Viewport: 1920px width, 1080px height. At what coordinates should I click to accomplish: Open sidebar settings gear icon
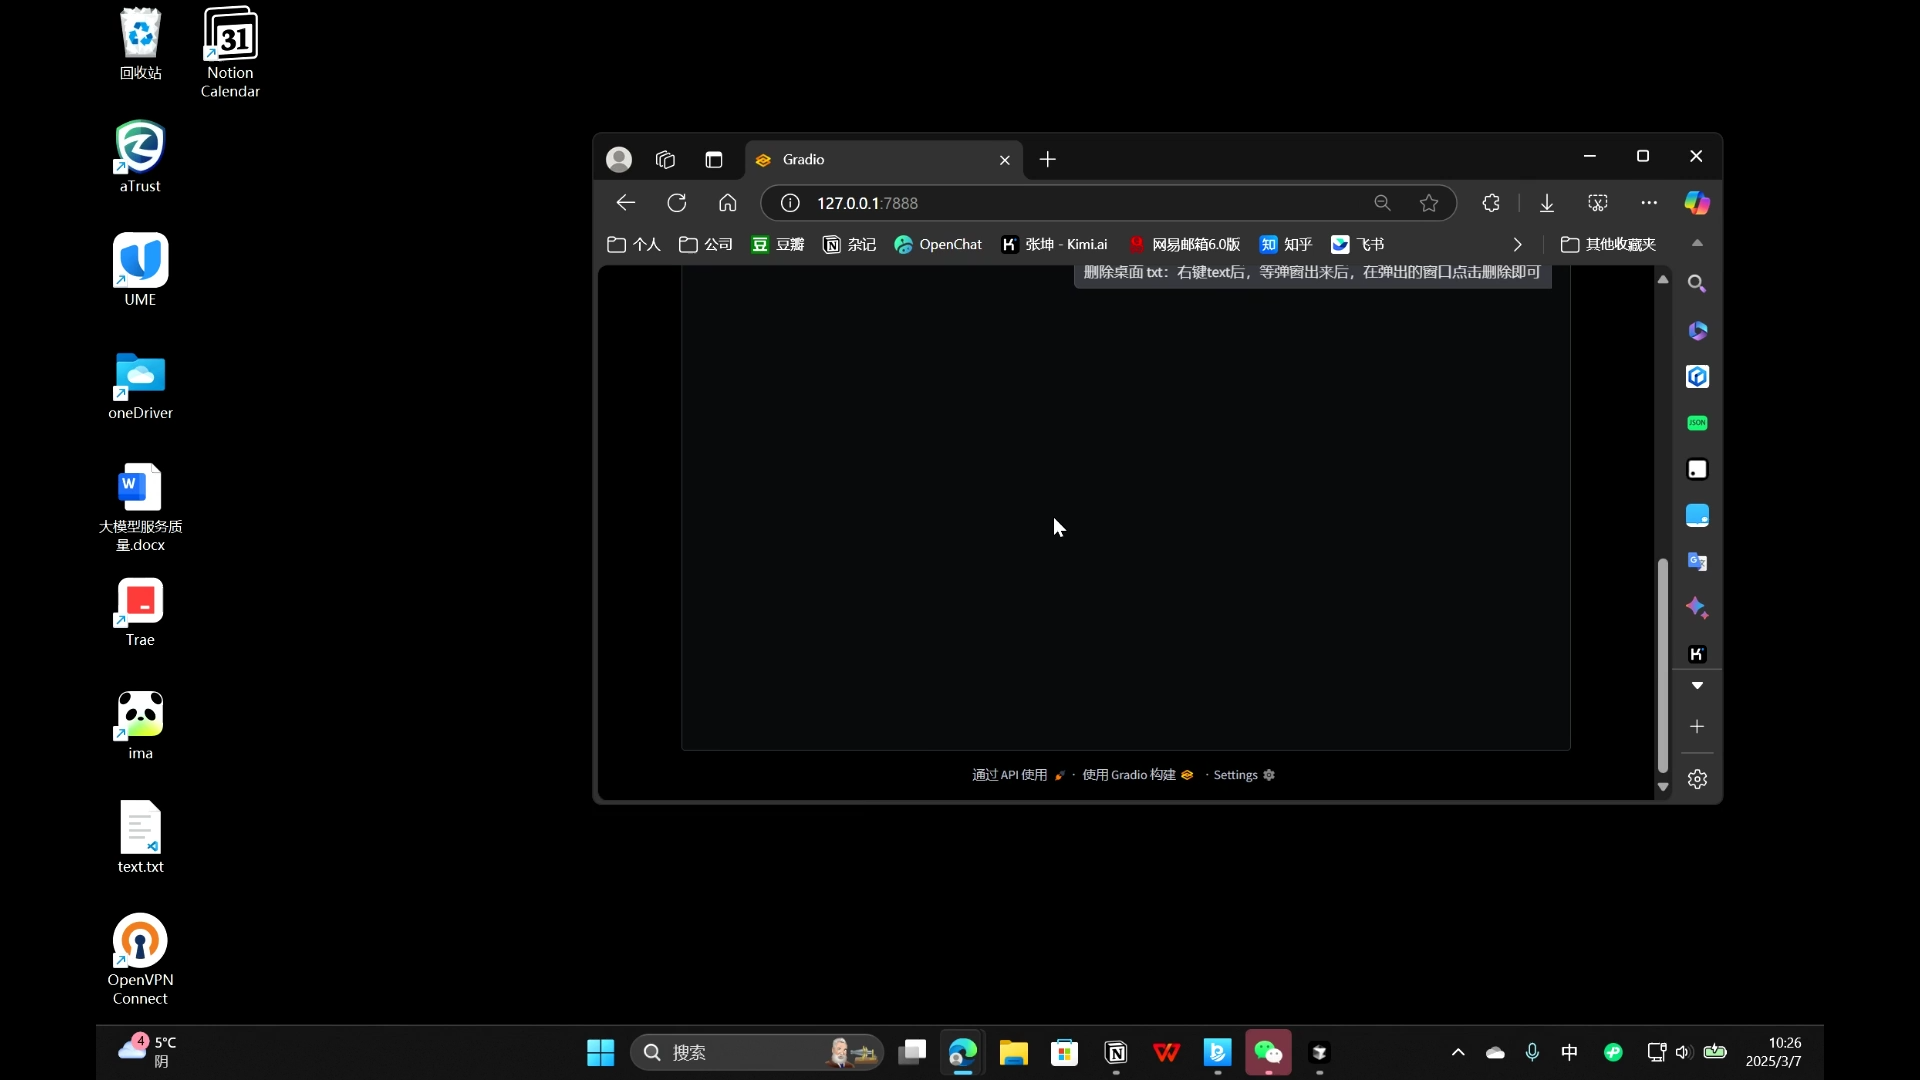click(1697, 779)
